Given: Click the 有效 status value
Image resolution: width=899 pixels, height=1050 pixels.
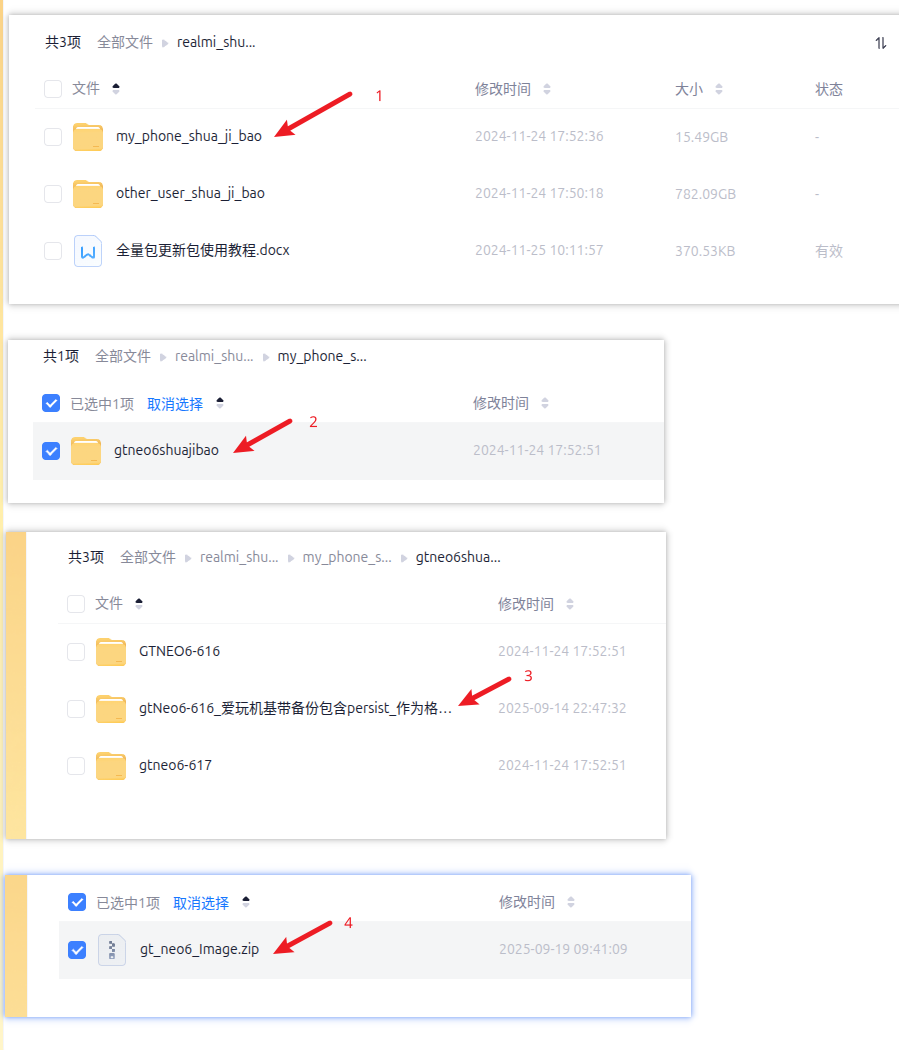Looking at the screenshot, I should coord(829,251).
